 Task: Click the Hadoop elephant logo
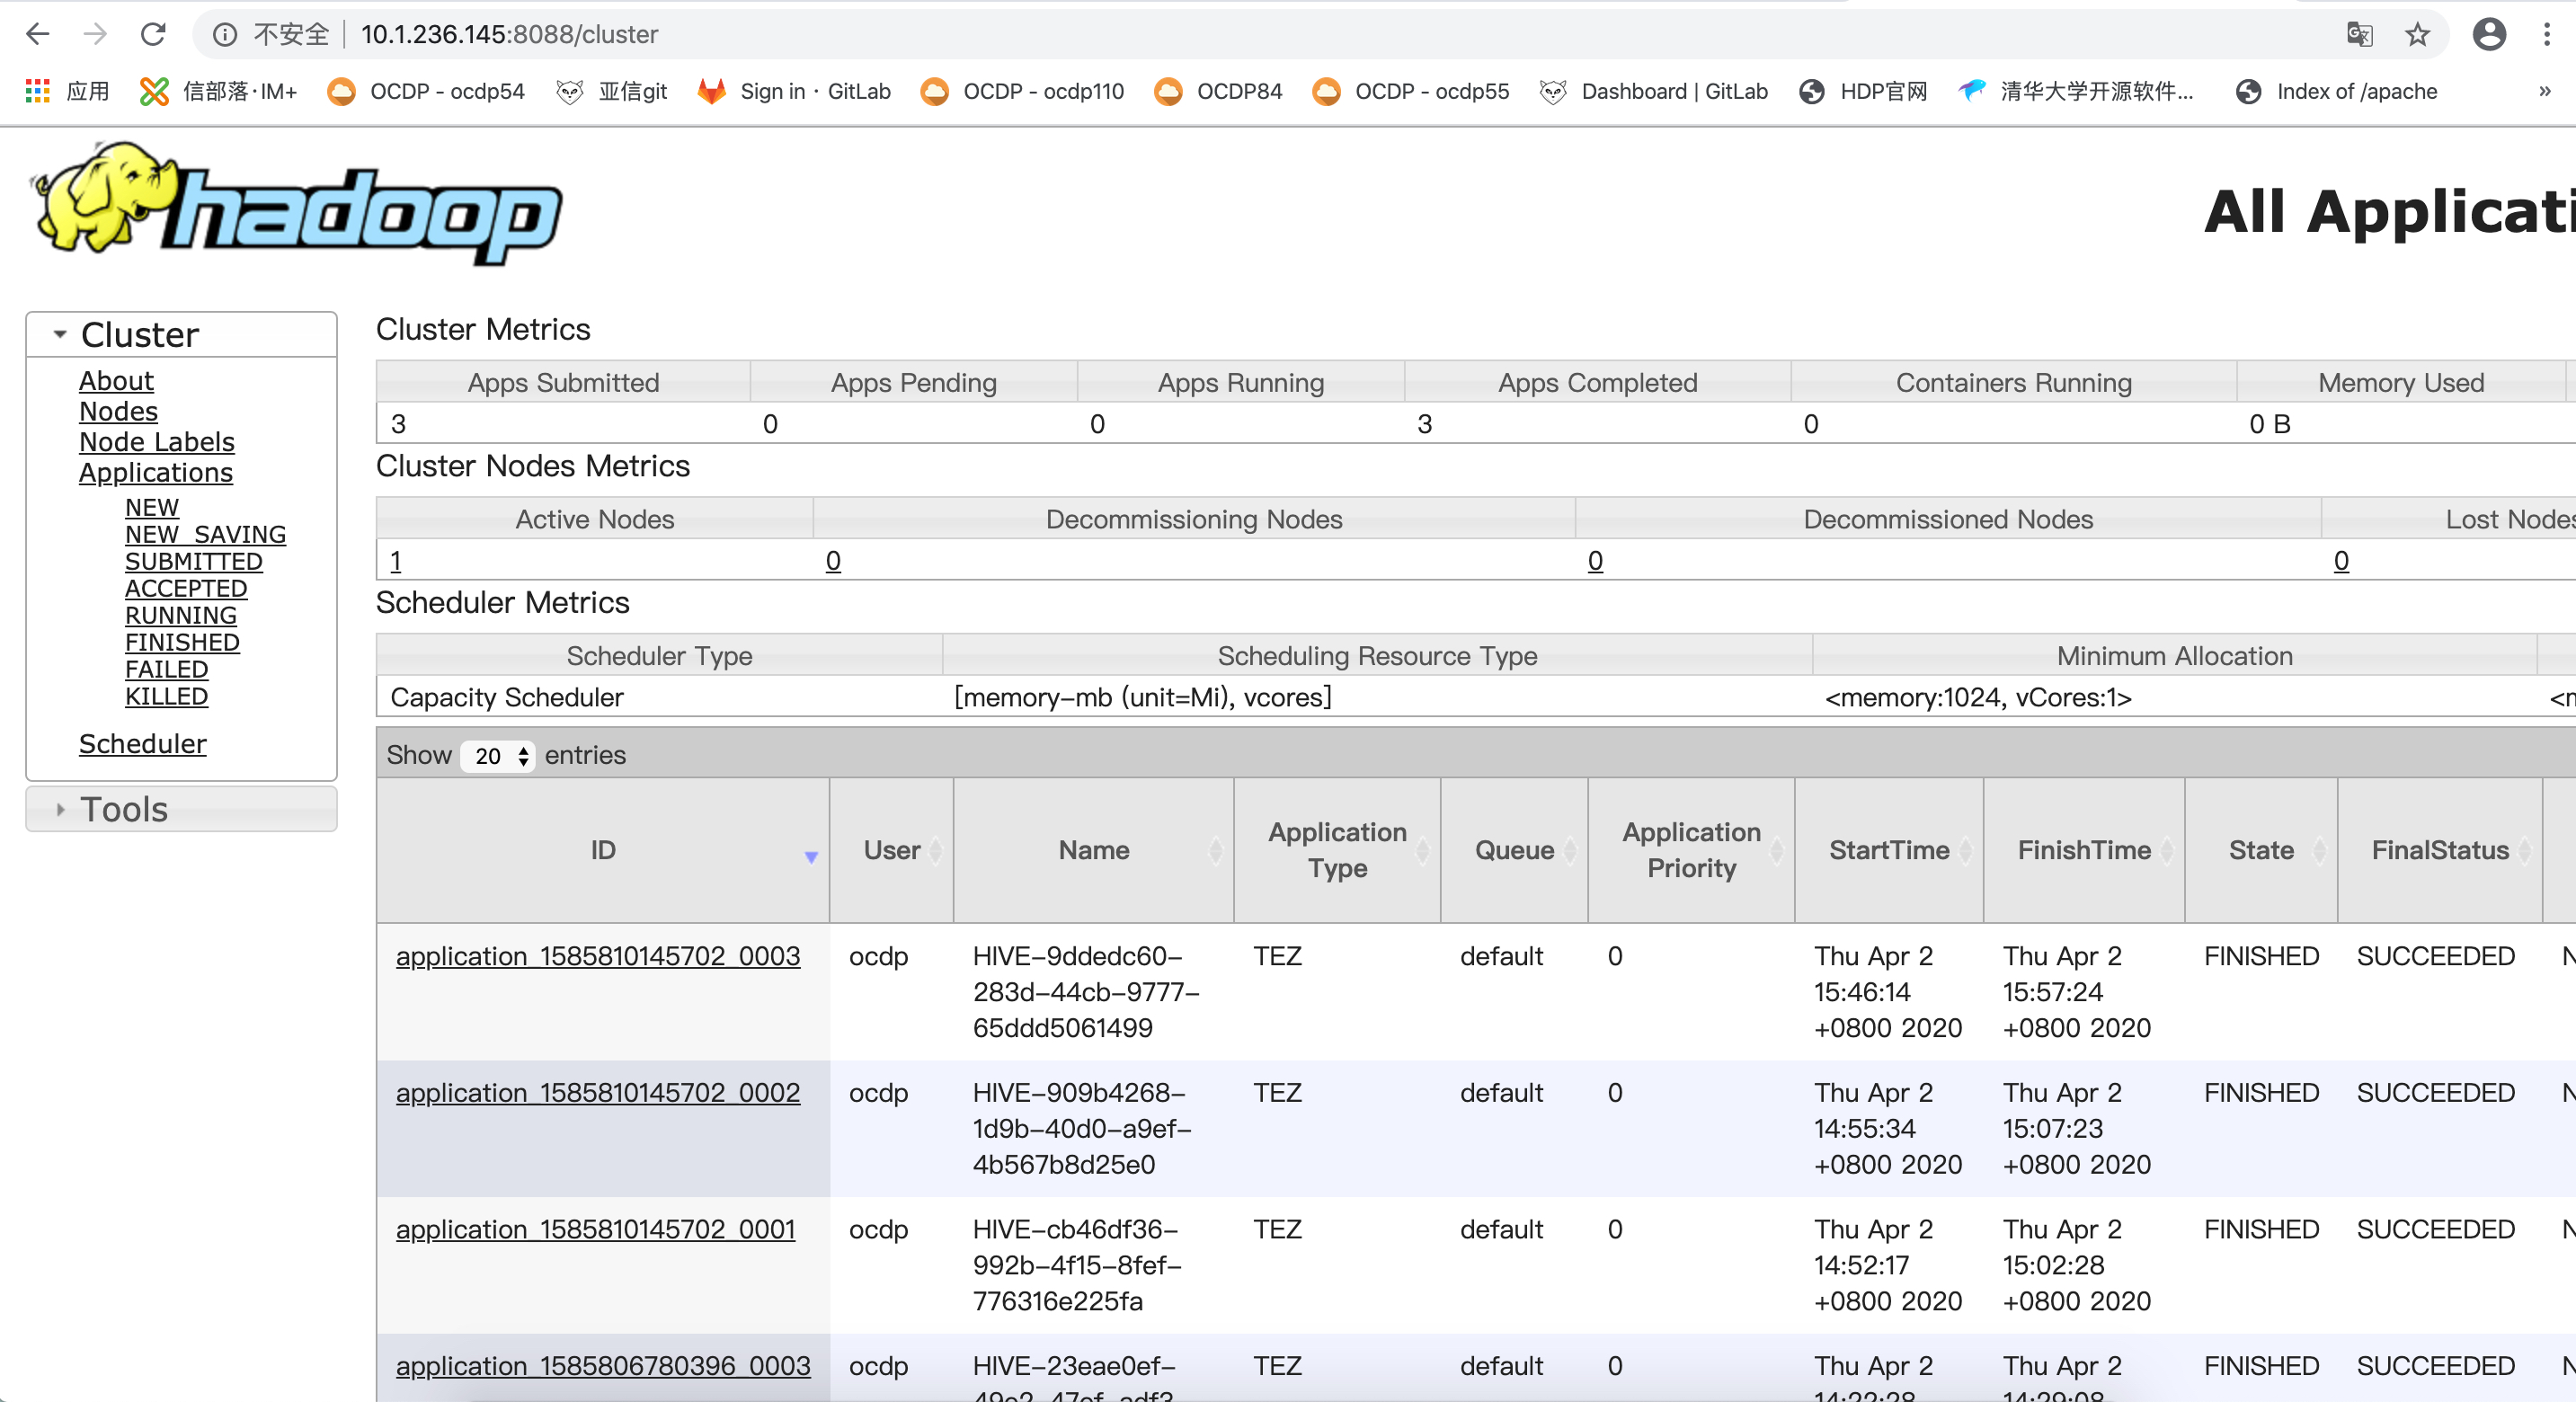[296, 203]
